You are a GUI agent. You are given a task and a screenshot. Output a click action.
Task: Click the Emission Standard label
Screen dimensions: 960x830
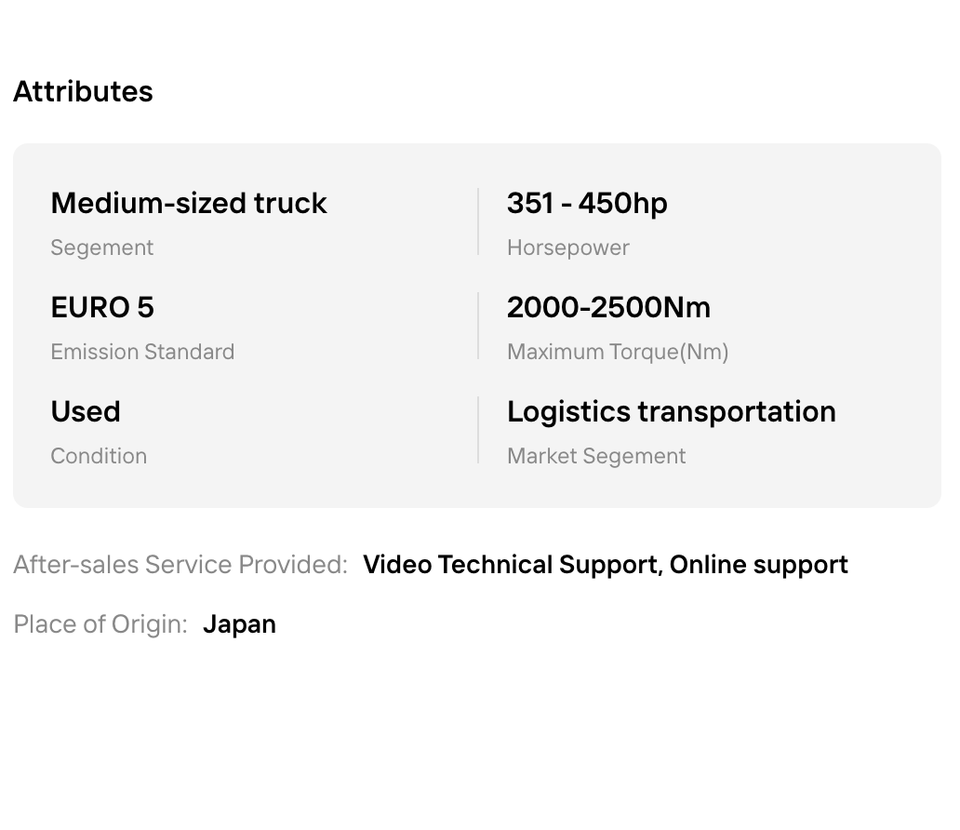click(143, 352)
